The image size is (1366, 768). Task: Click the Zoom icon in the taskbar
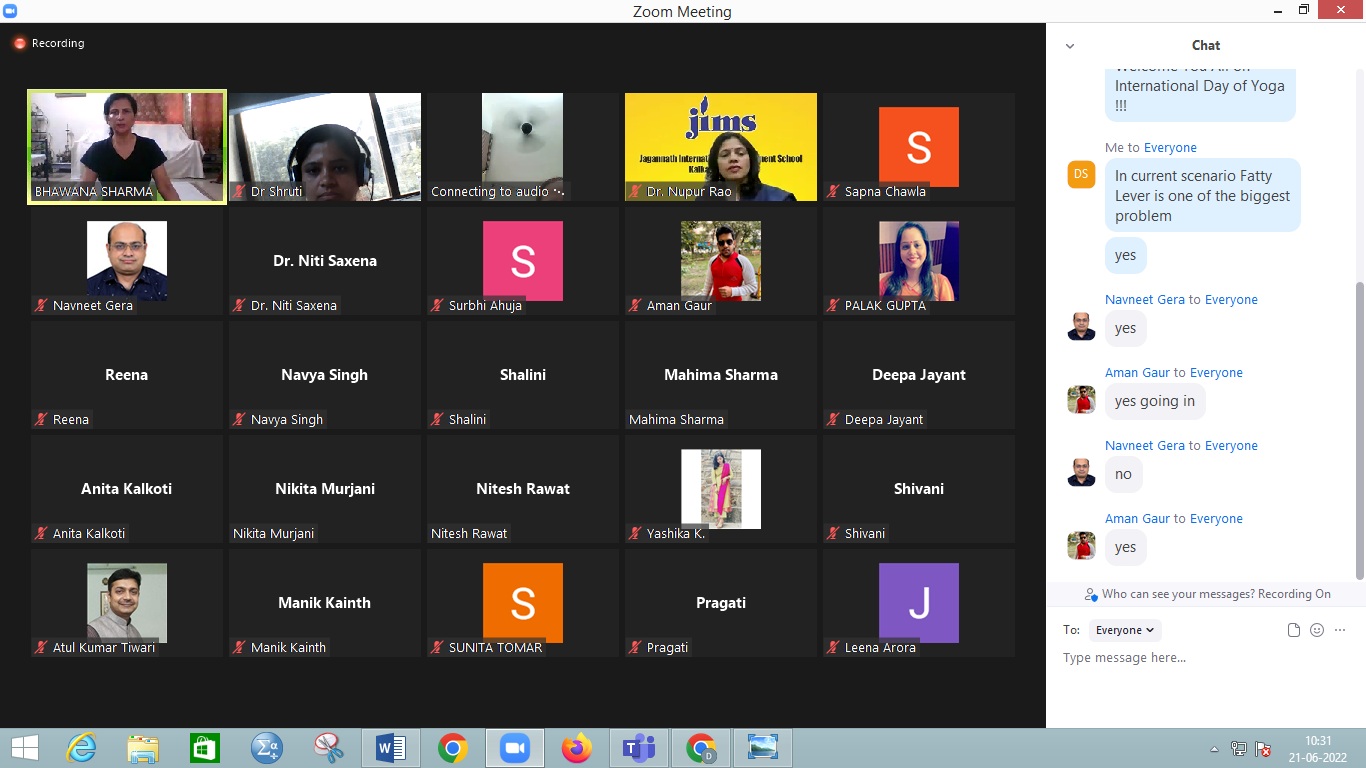pos(514,748)
